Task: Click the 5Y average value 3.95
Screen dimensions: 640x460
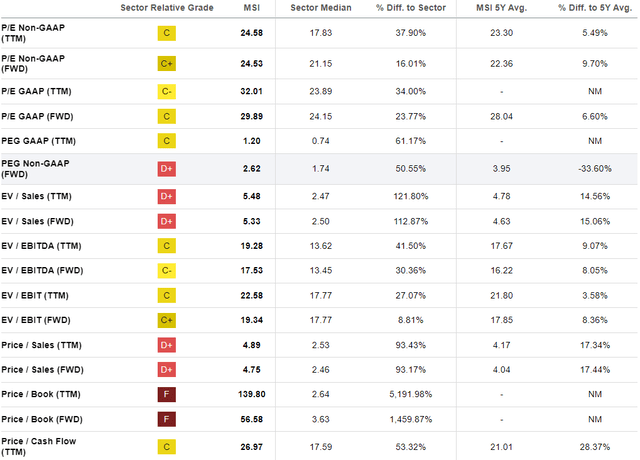Action: pos(501,169)
